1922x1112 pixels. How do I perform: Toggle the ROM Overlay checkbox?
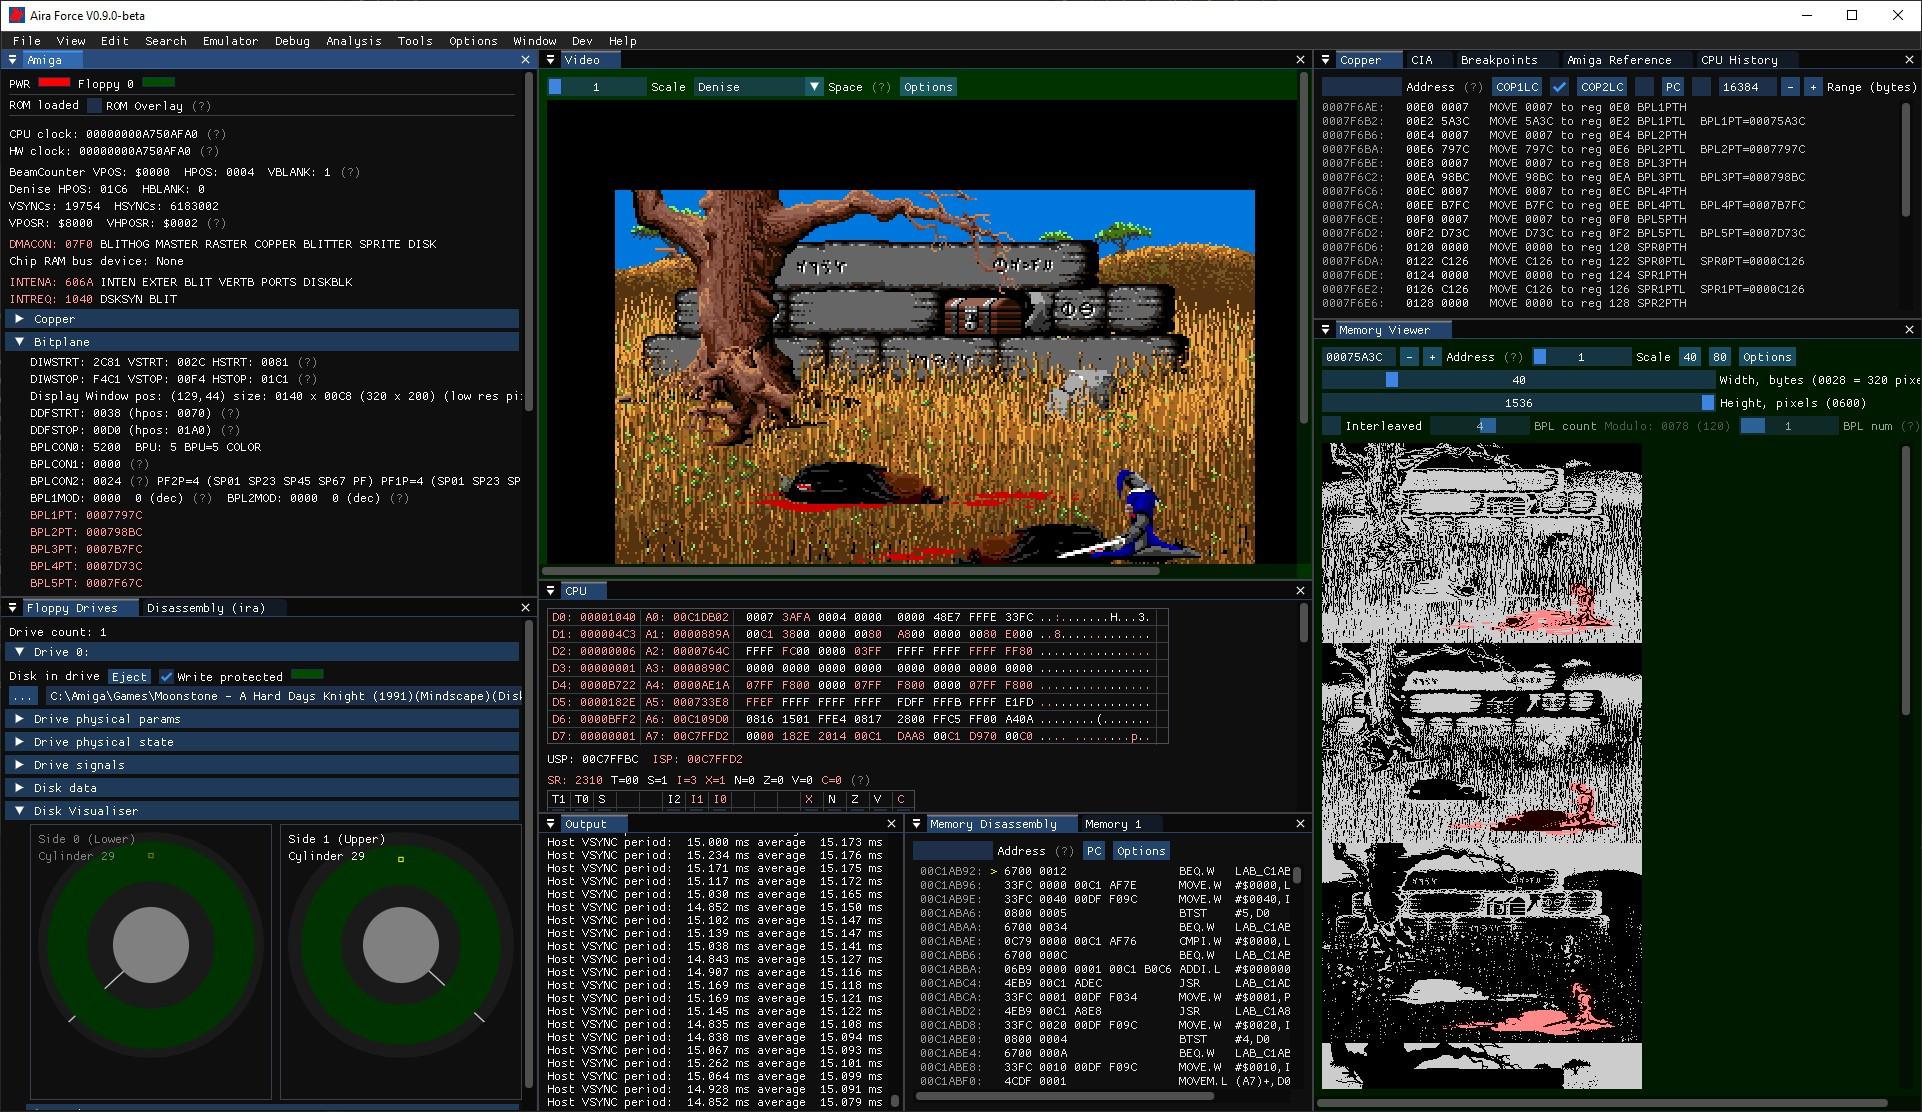coord(95,106)
